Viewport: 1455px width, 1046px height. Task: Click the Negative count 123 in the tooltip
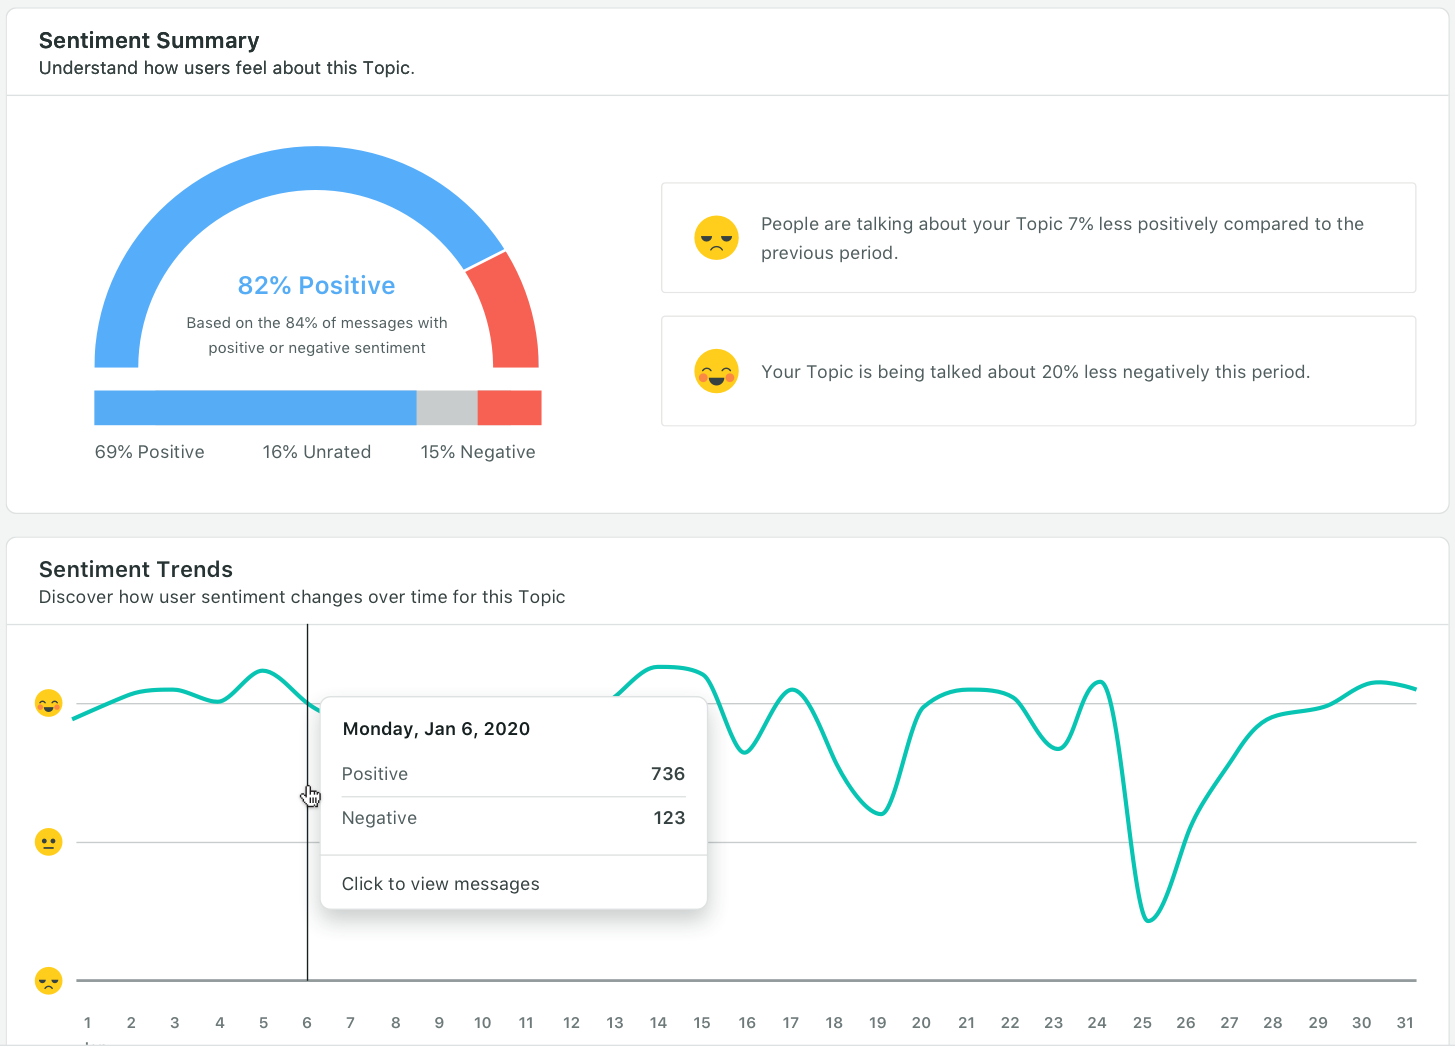point(669,818)
